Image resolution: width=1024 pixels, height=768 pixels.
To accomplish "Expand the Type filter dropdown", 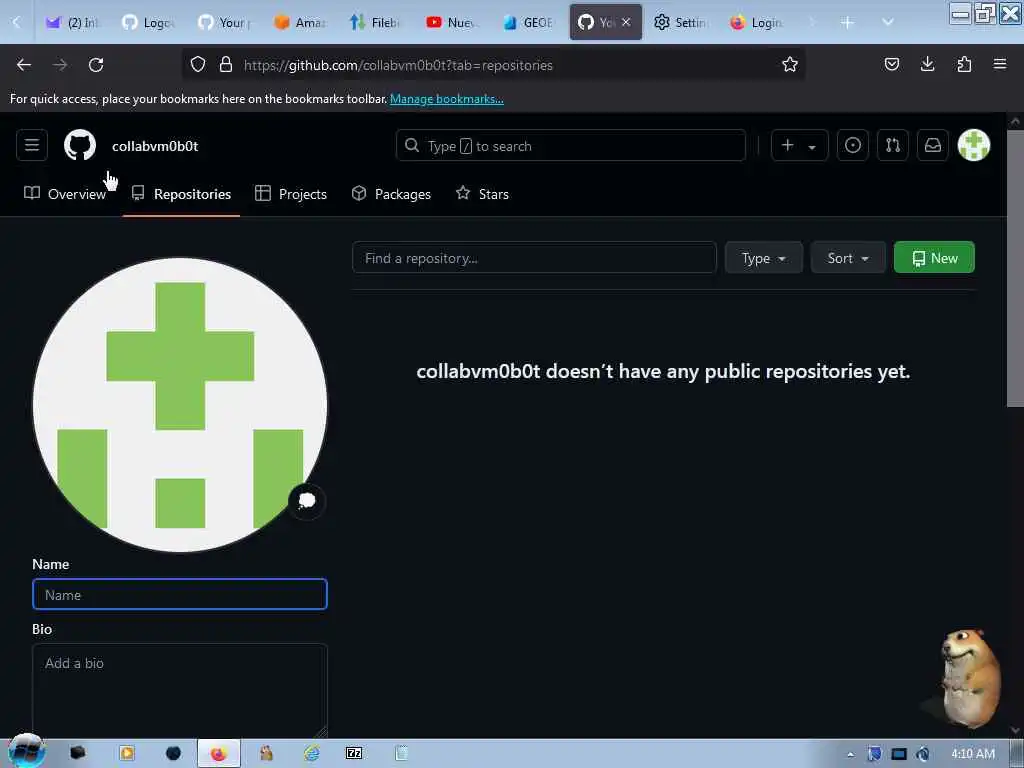I will tap(763, 258).
